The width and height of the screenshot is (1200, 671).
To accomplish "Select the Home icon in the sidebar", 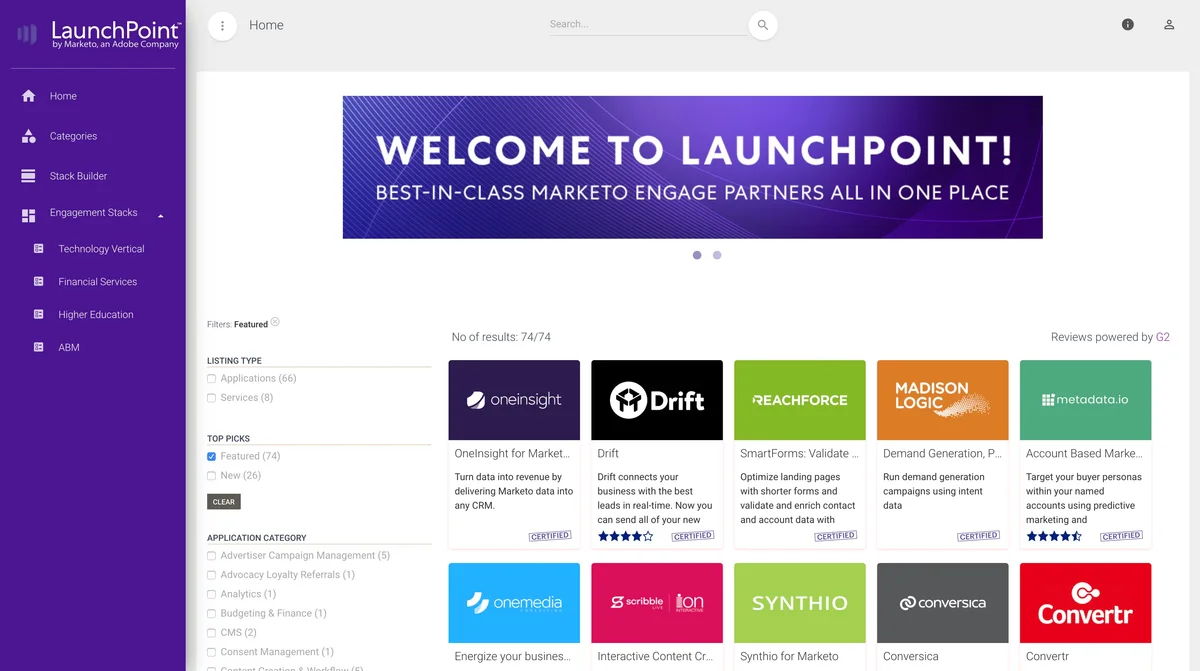I will [x=28, y=96].
